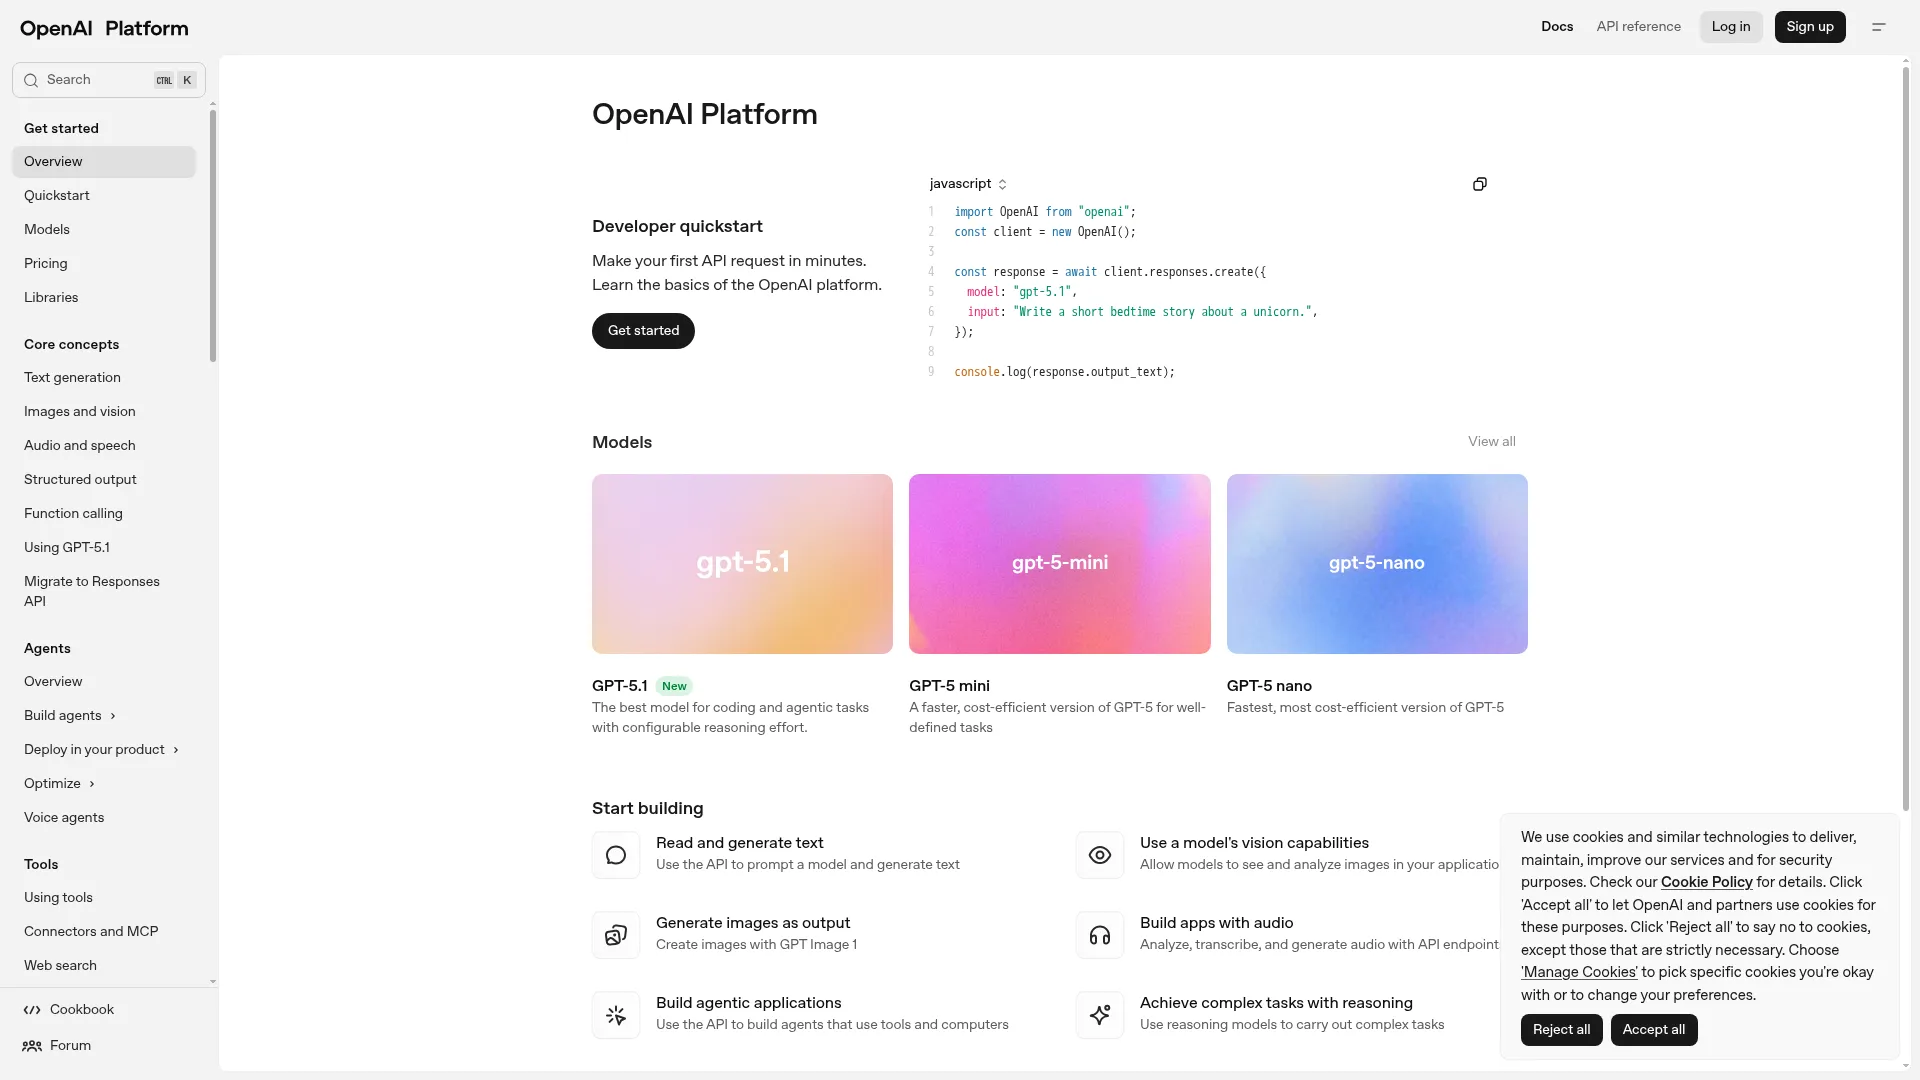The width and height of the screenshot is (1920, 1080).
Task: Expand the Optimize sidebar section
Action: click(58, 784)
